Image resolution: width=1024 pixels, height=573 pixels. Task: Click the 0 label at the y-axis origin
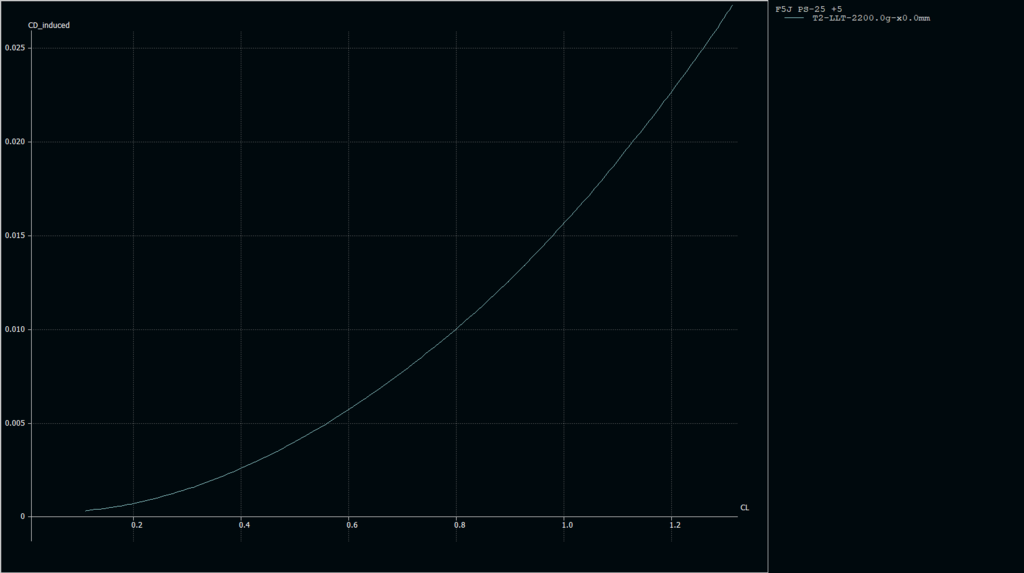pyautogui.click(x=22, y=517)
